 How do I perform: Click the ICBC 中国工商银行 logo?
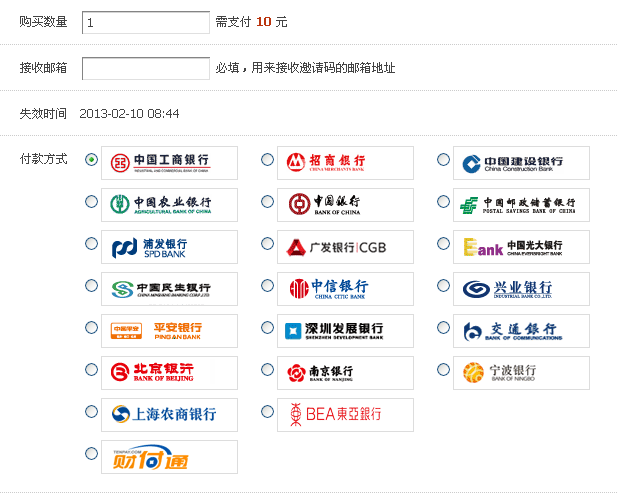169,163
